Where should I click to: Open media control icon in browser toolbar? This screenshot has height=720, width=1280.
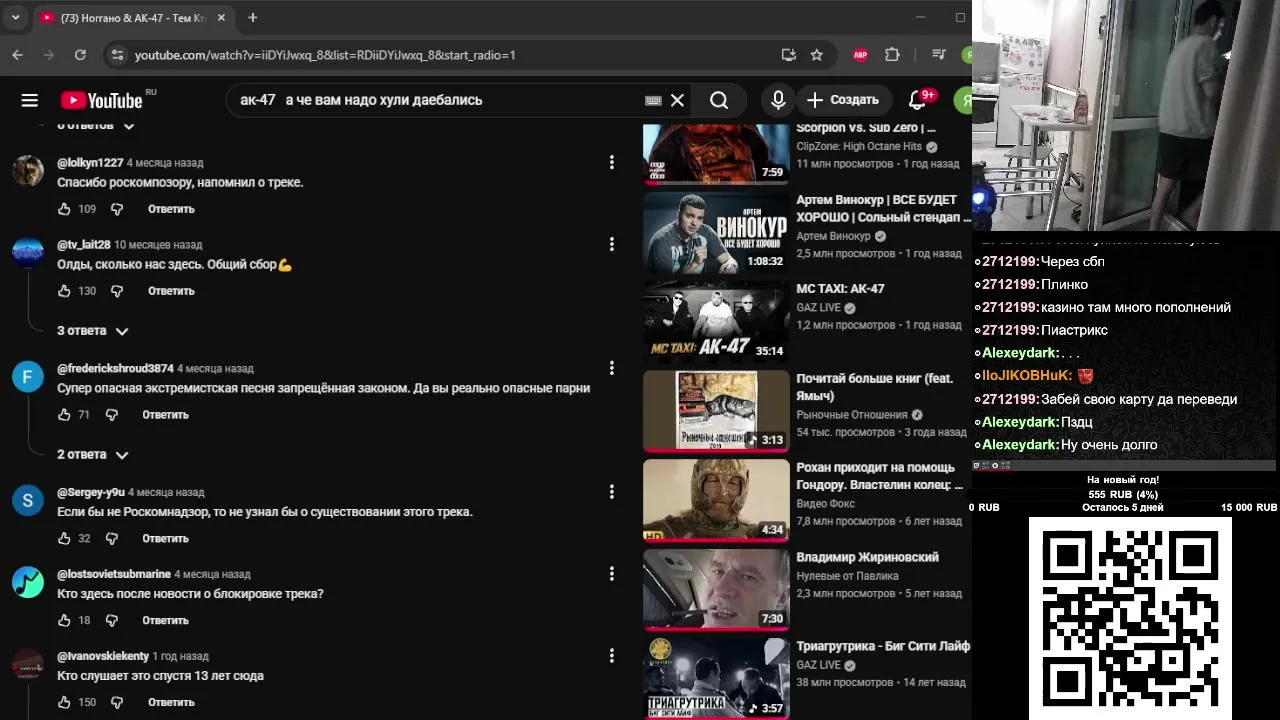coord(938,55)
